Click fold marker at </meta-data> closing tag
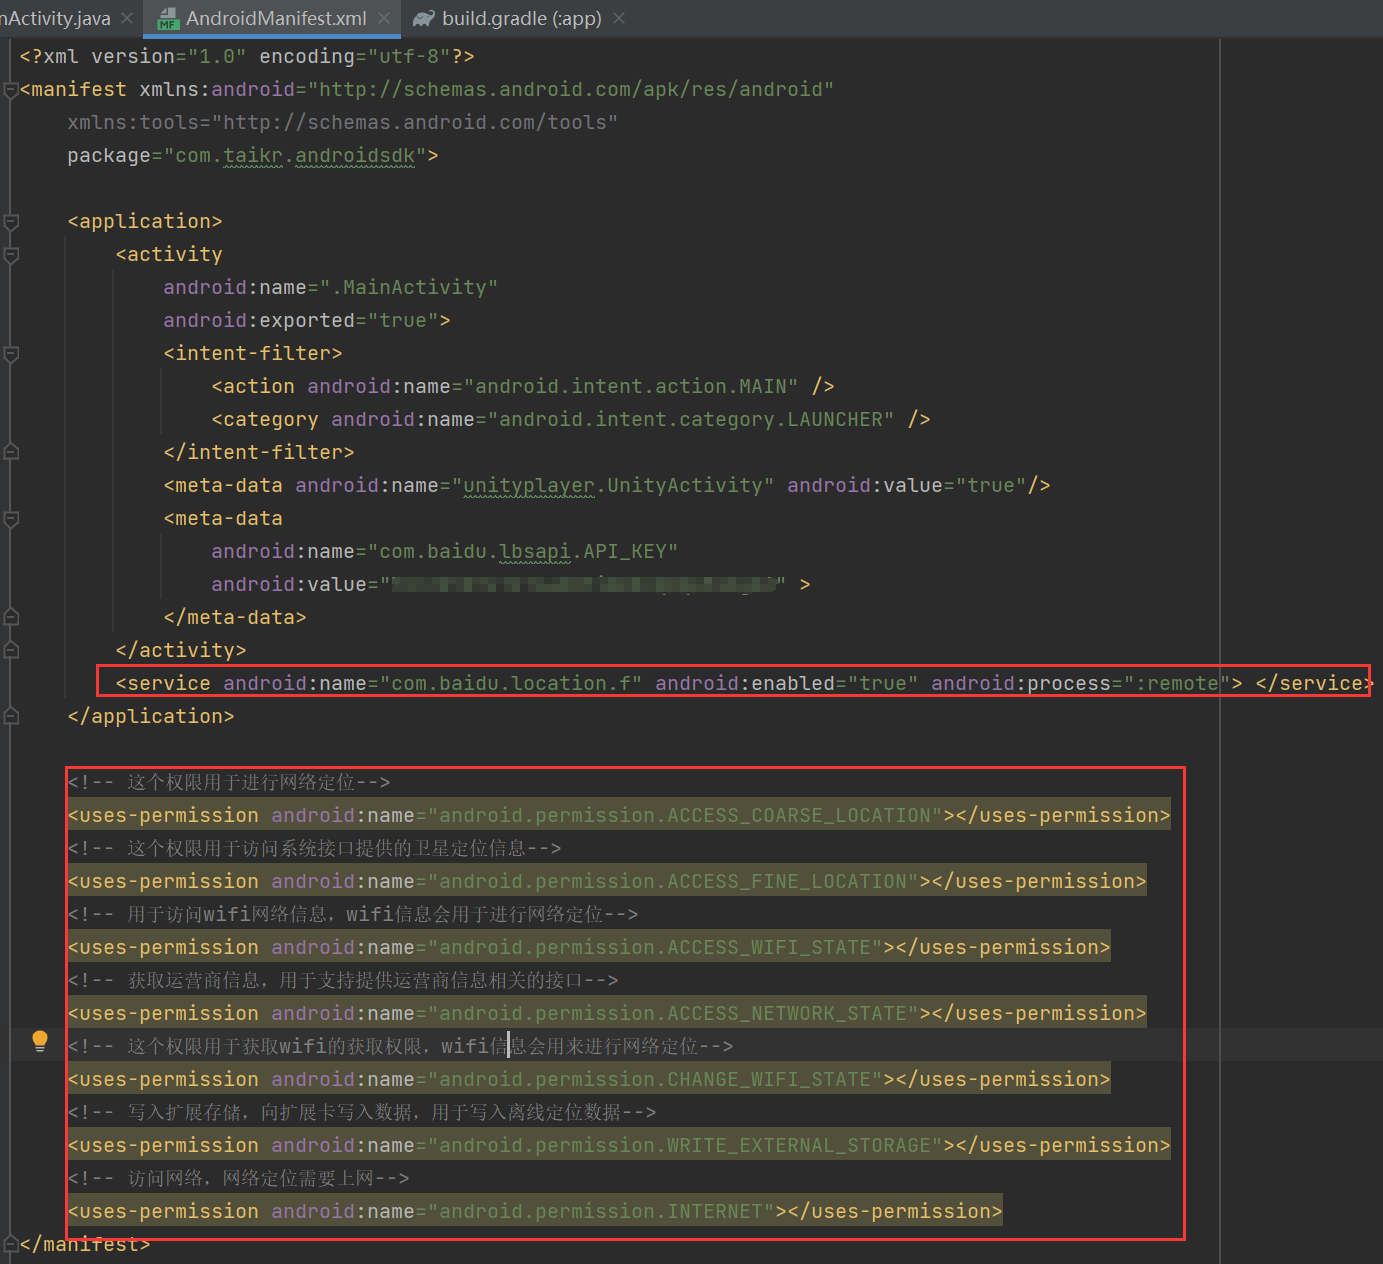Screen dimensions: 1383x1264 coord(11,617)
